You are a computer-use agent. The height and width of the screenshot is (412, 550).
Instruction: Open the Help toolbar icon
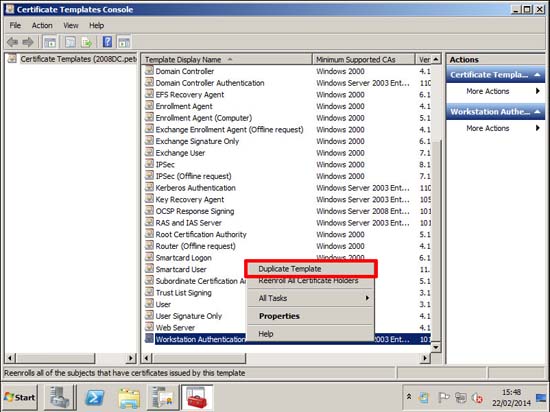(107, 42)
